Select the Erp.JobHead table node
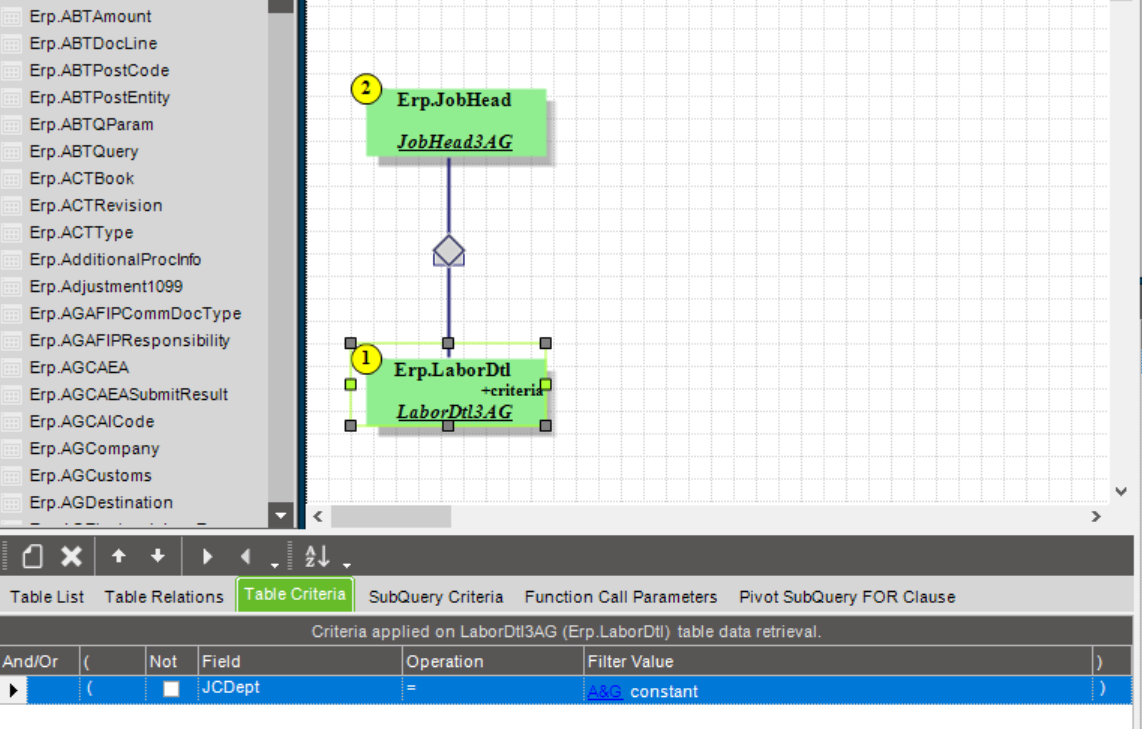This screenshot has height=729, width=1142. [456, 122]
